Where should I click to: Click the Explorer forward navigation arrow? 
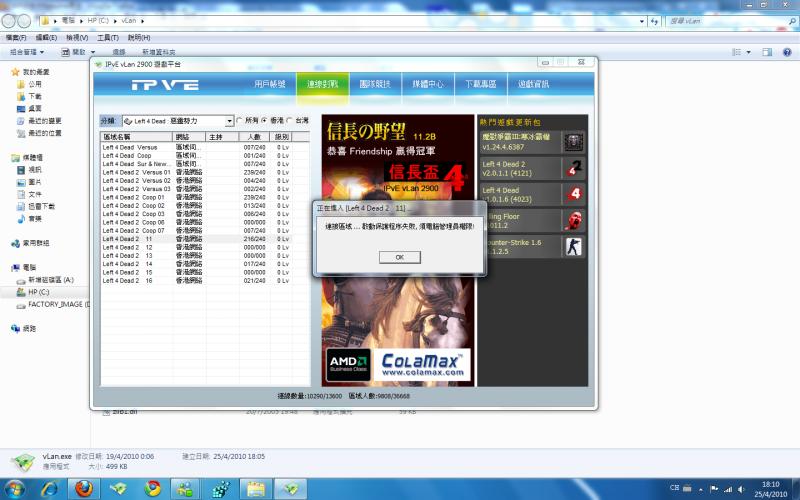(24, 21)
